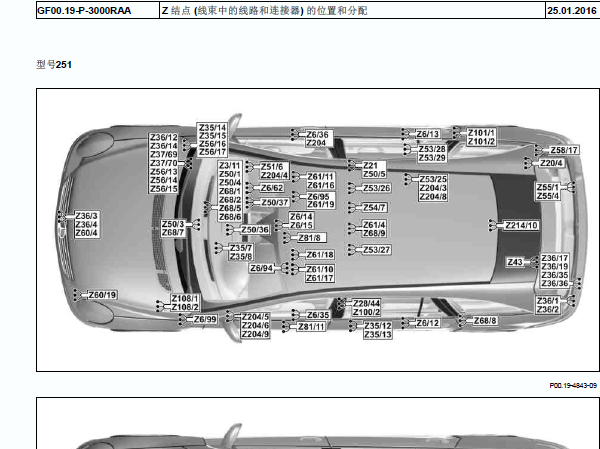600x449 pixels.
Task: Select the Z81/8 label
Action: (x=310, y=238)
